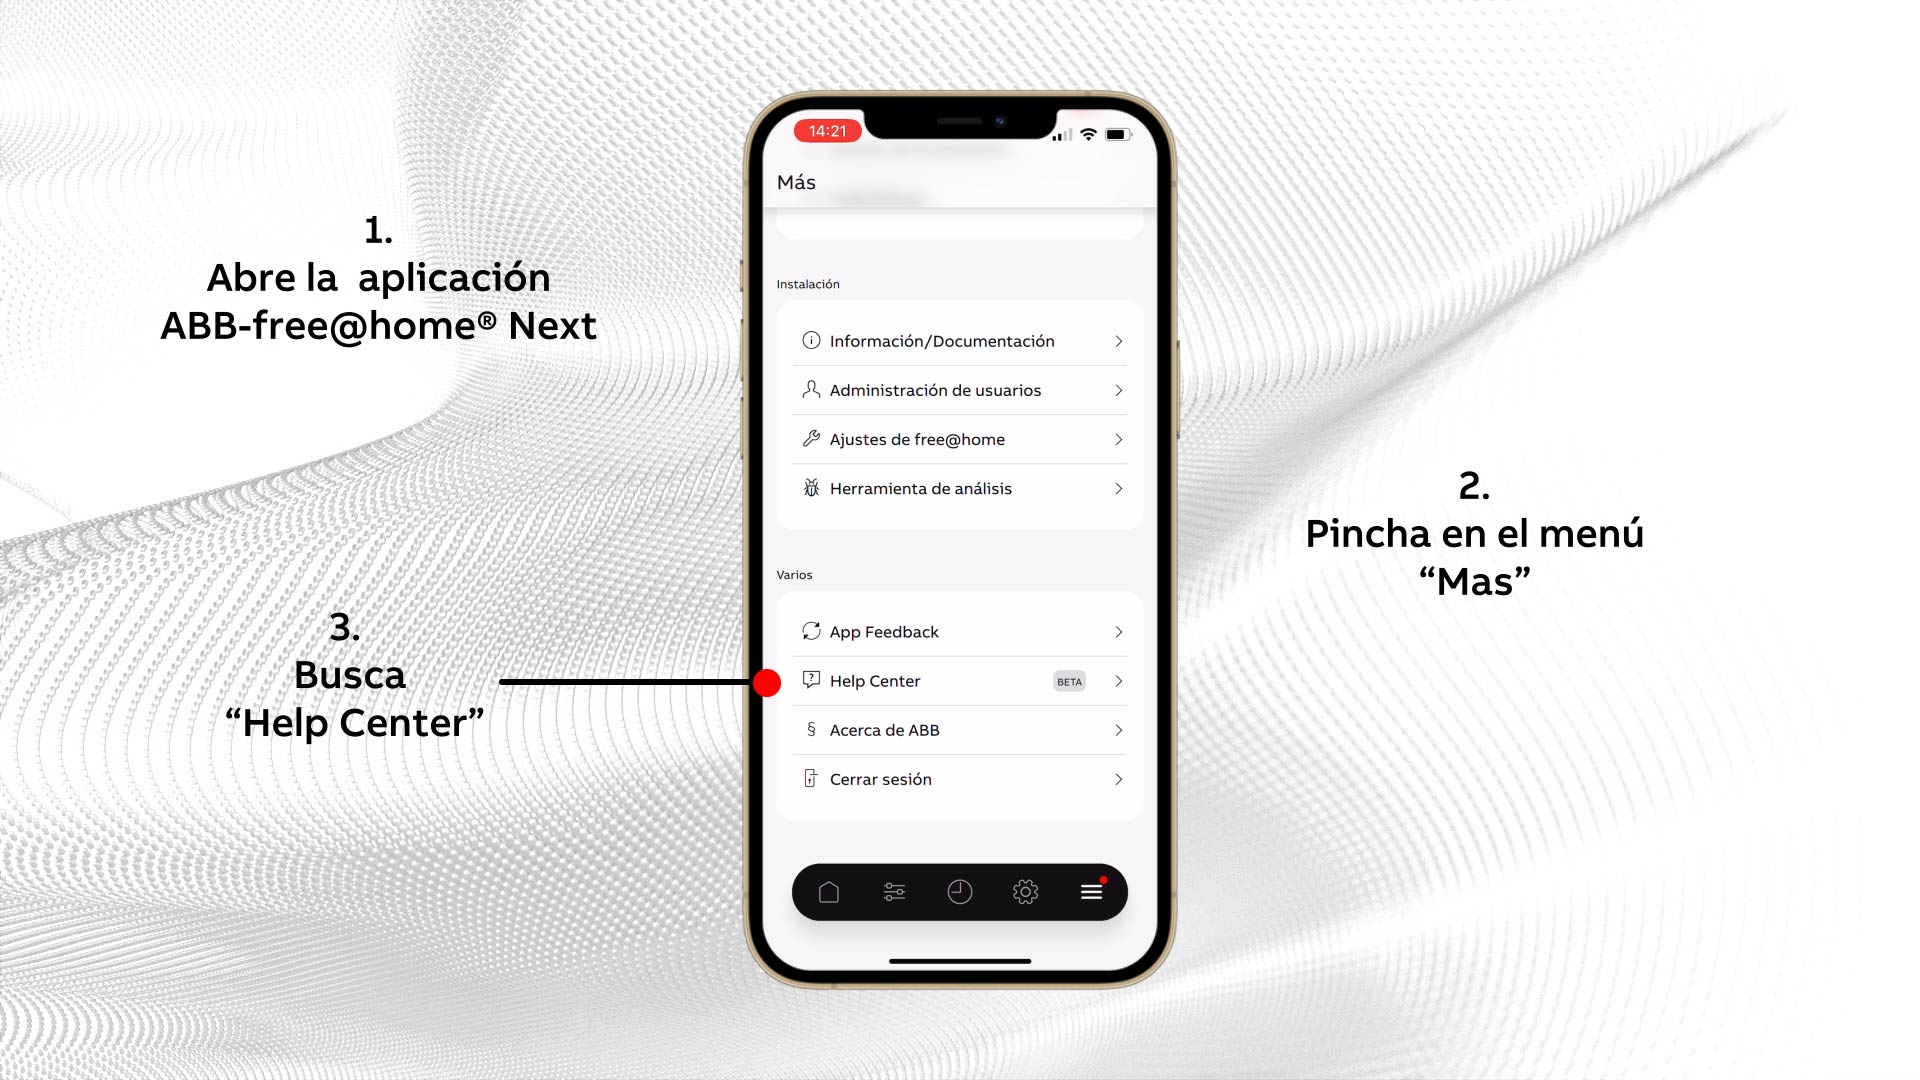Select the Acerca de ABB menu item
Image resolution: width=1920 pixels, height=1080 pixels.
(960, 729)
